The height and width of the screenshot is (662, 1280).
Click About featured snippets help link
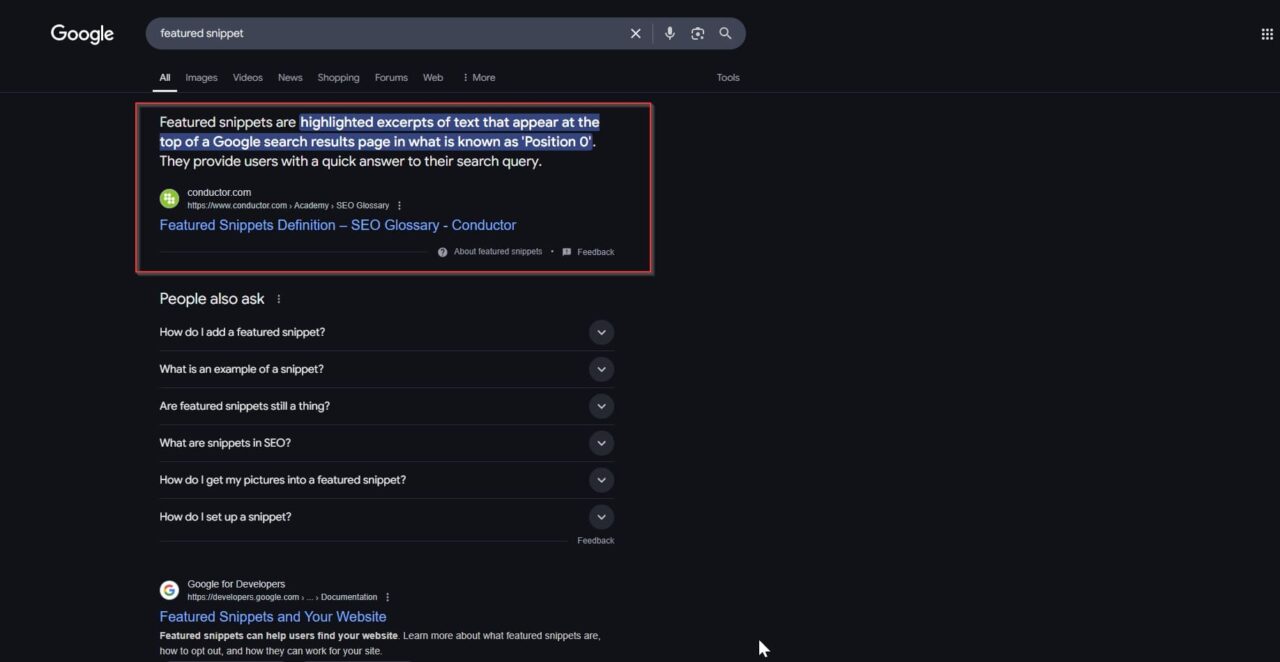[x=497, y=252]
